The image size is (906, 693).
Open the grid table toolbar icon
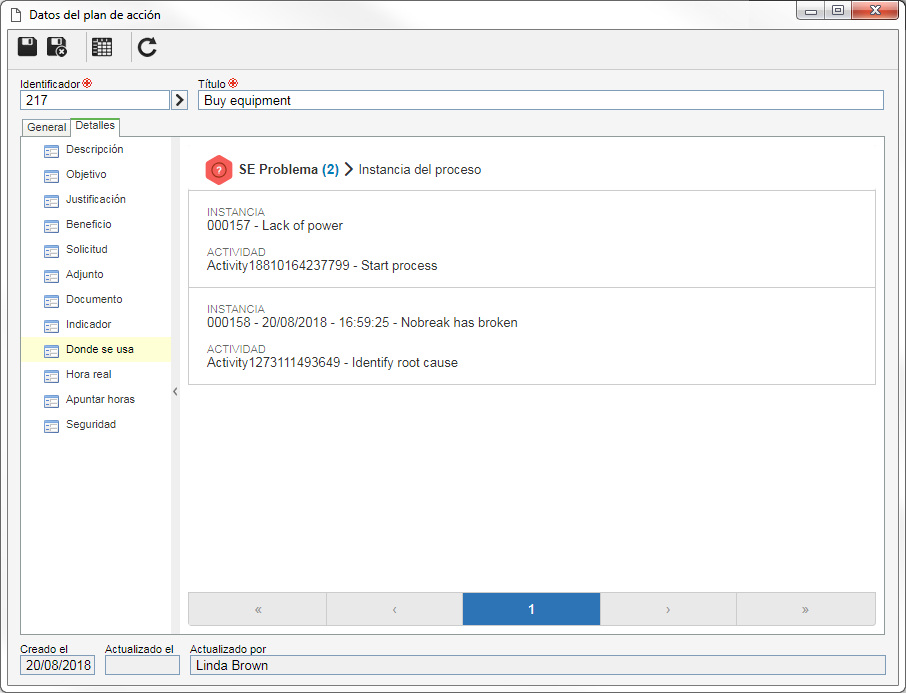[x=102, y=47]
